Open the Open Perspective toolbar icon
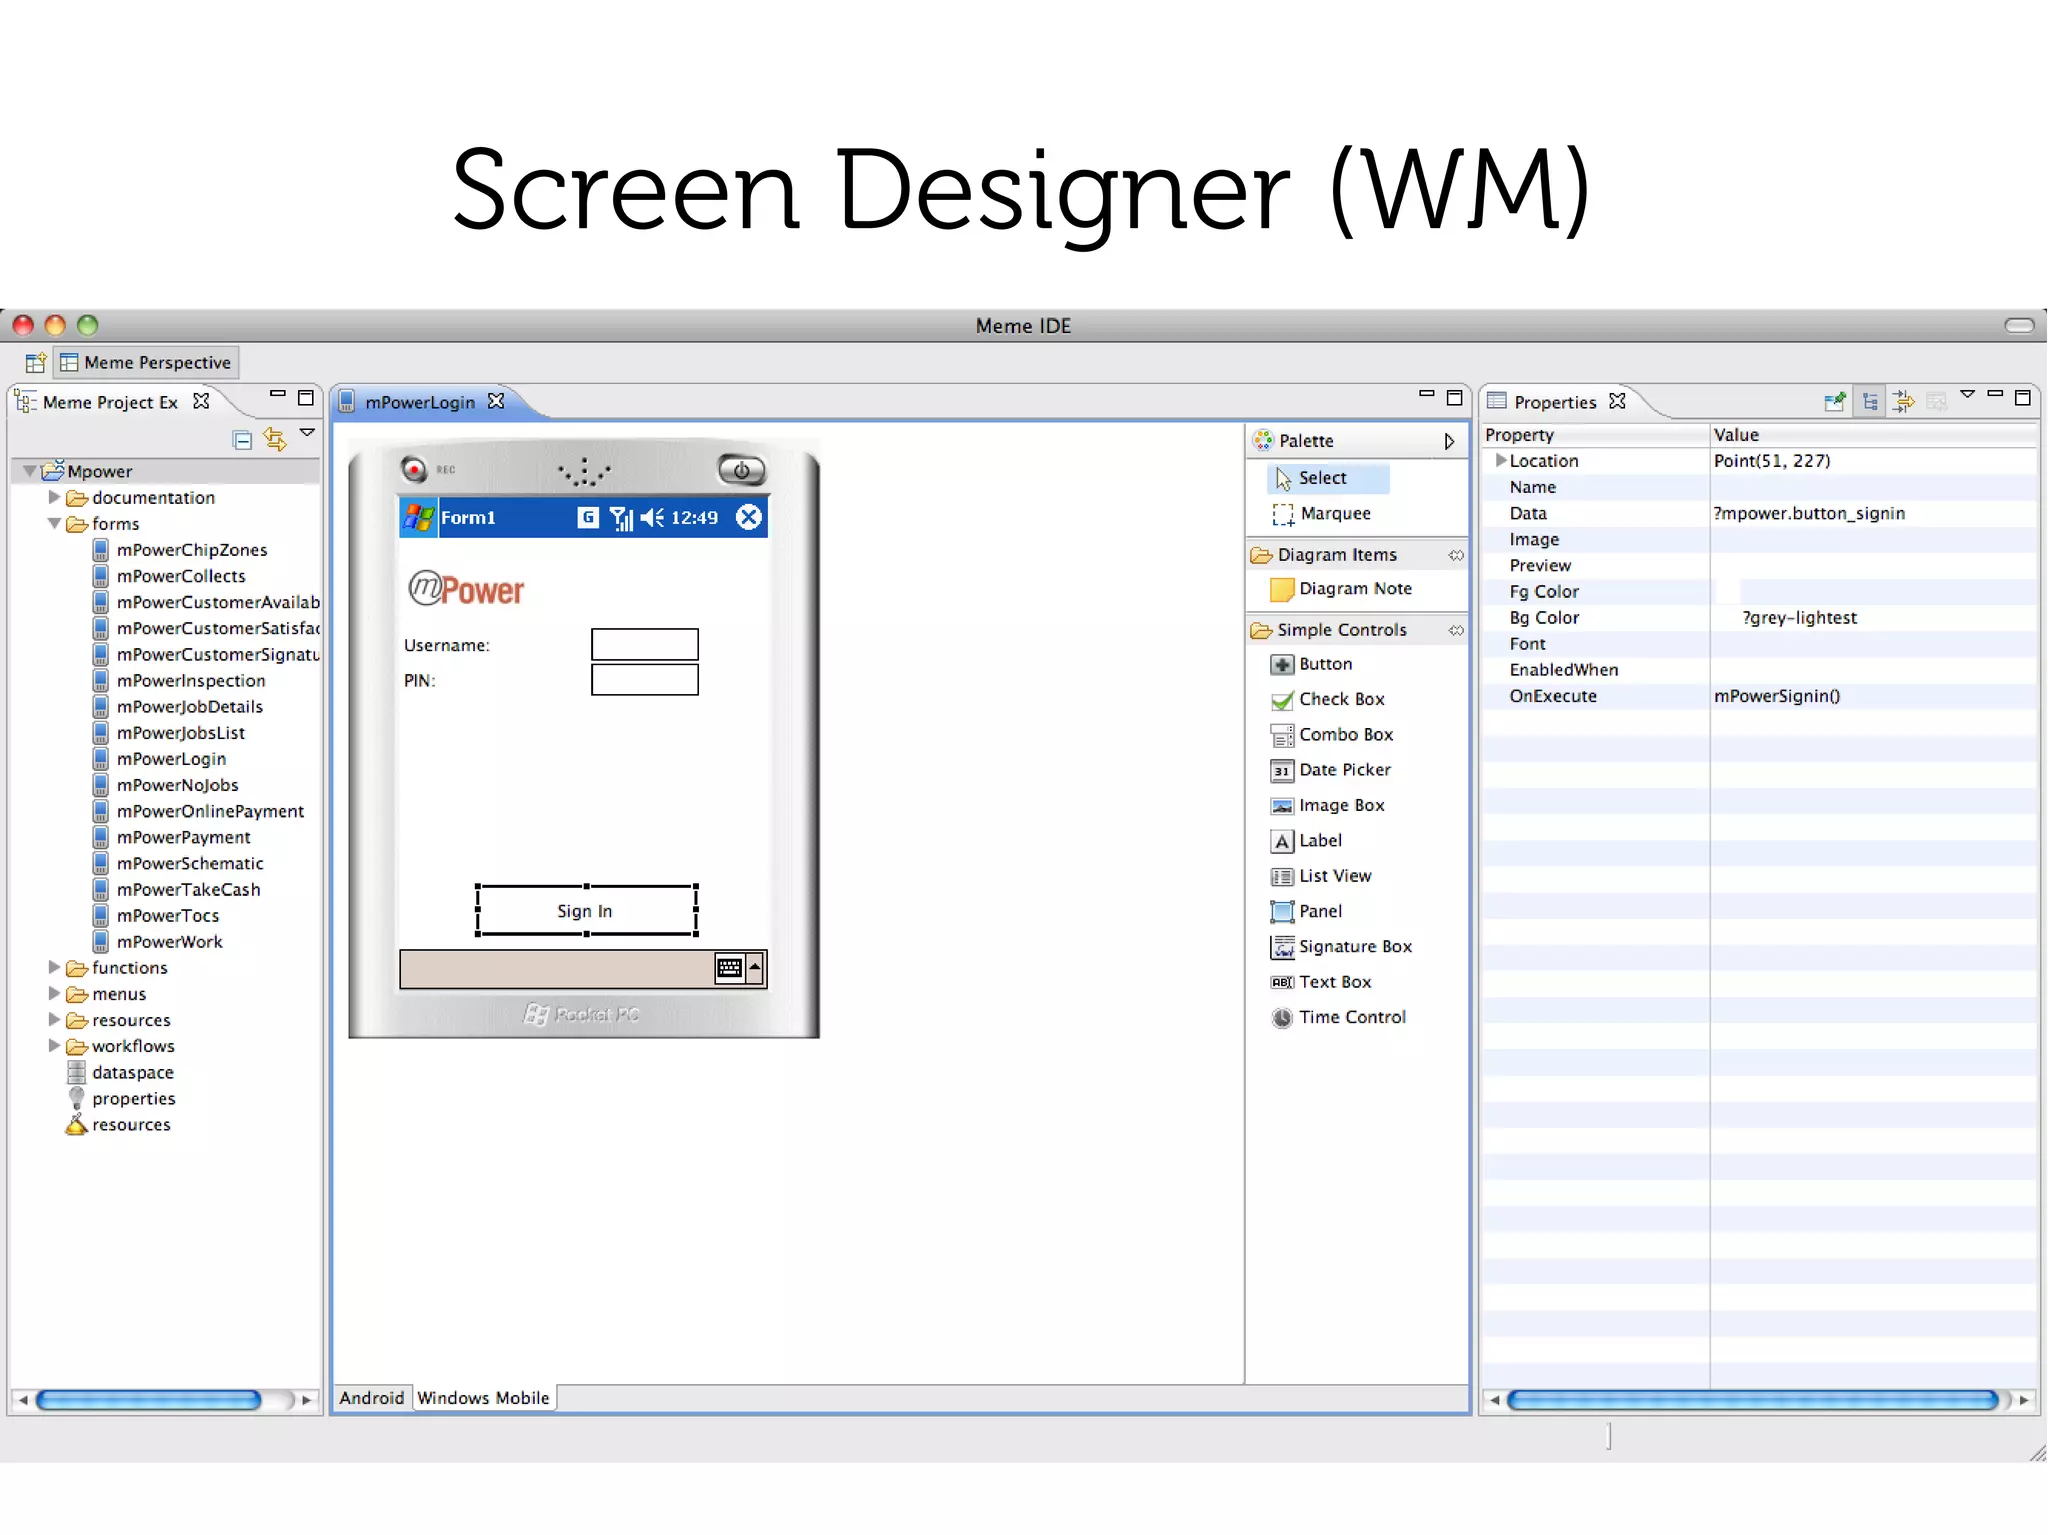This screenshot has width=2048, height=1535. [36, 363]
